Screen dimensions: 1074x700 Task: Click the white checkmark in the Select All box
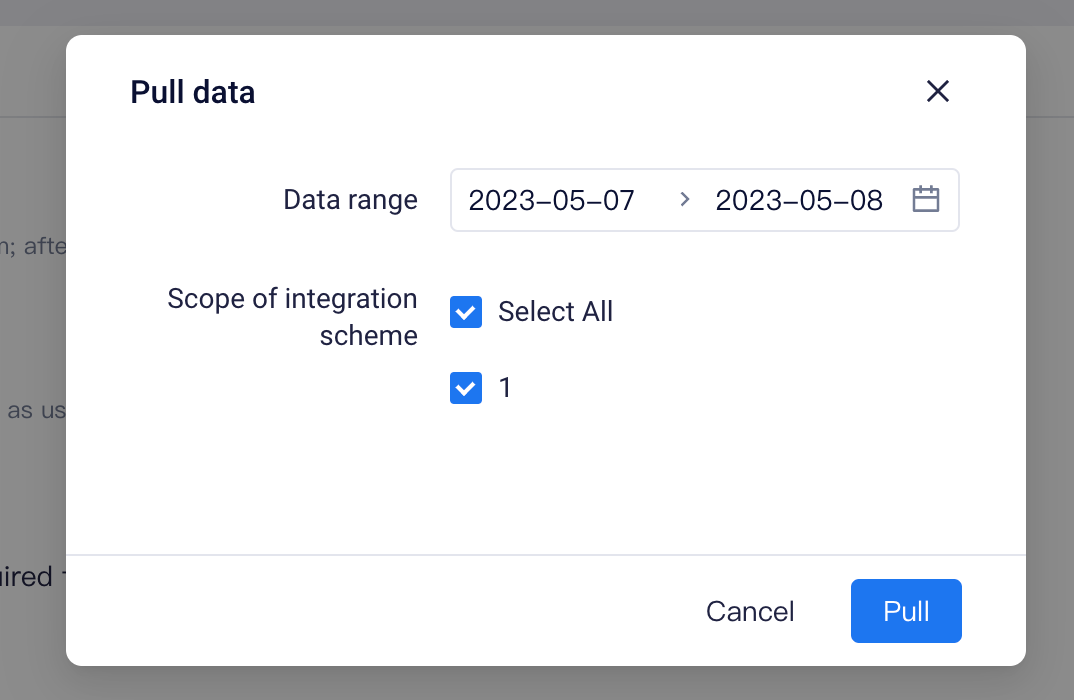click(466, 313)
